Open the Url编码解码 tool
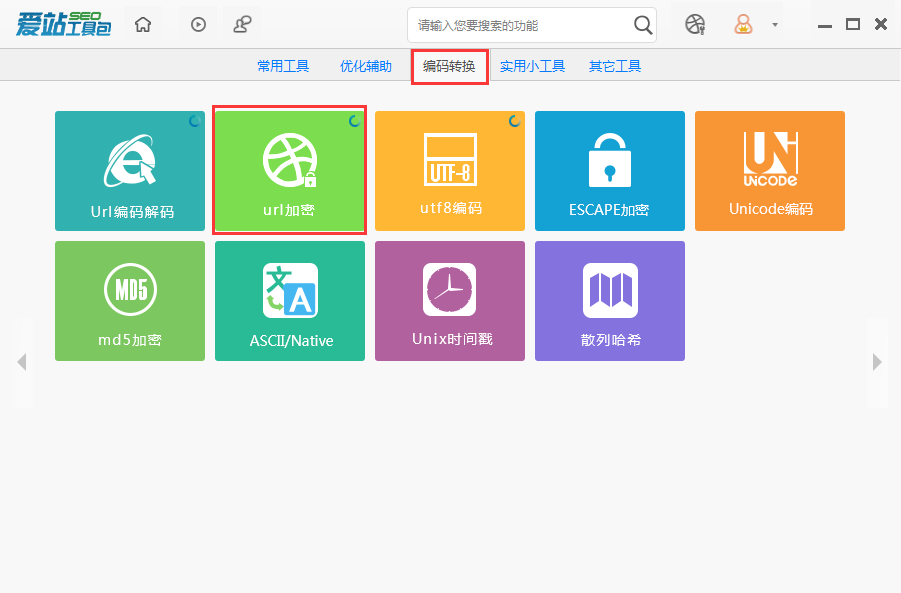This screenshot has height=593, width=901. (x=129, y=170)
